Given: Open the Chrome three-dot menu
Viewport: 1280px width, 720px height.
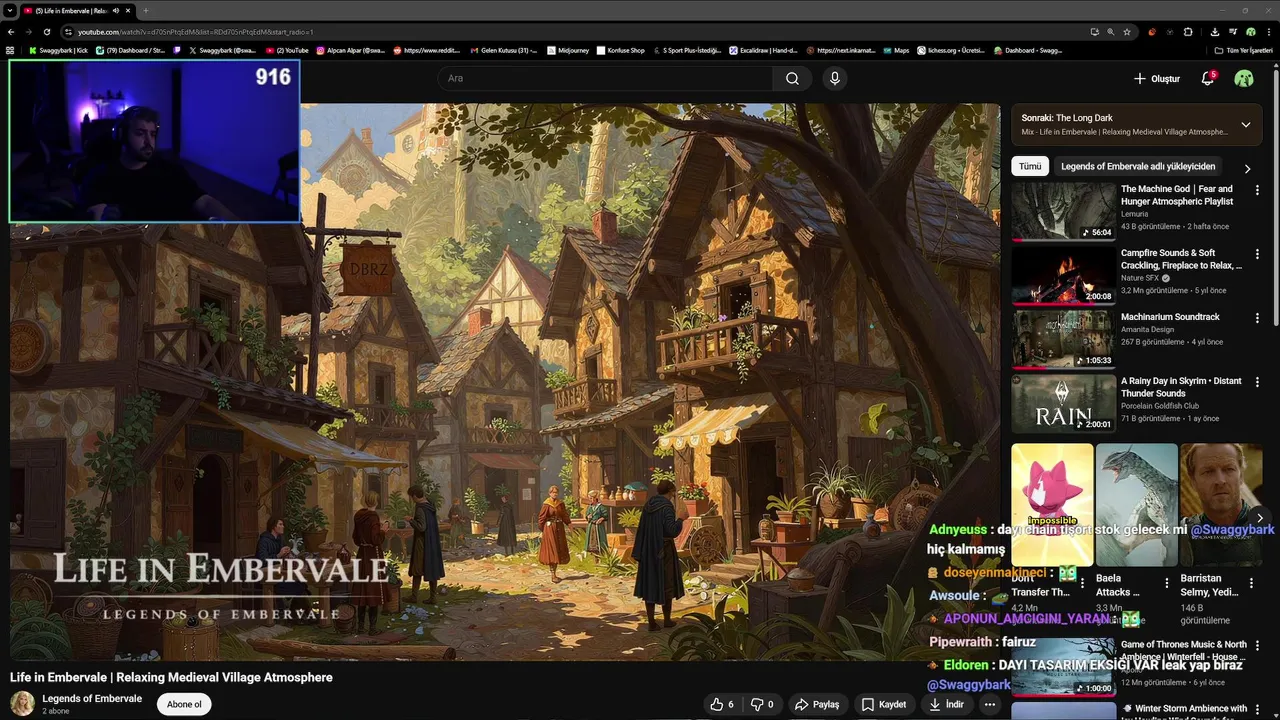Looking at the screenshot, I should [1268, 32].
